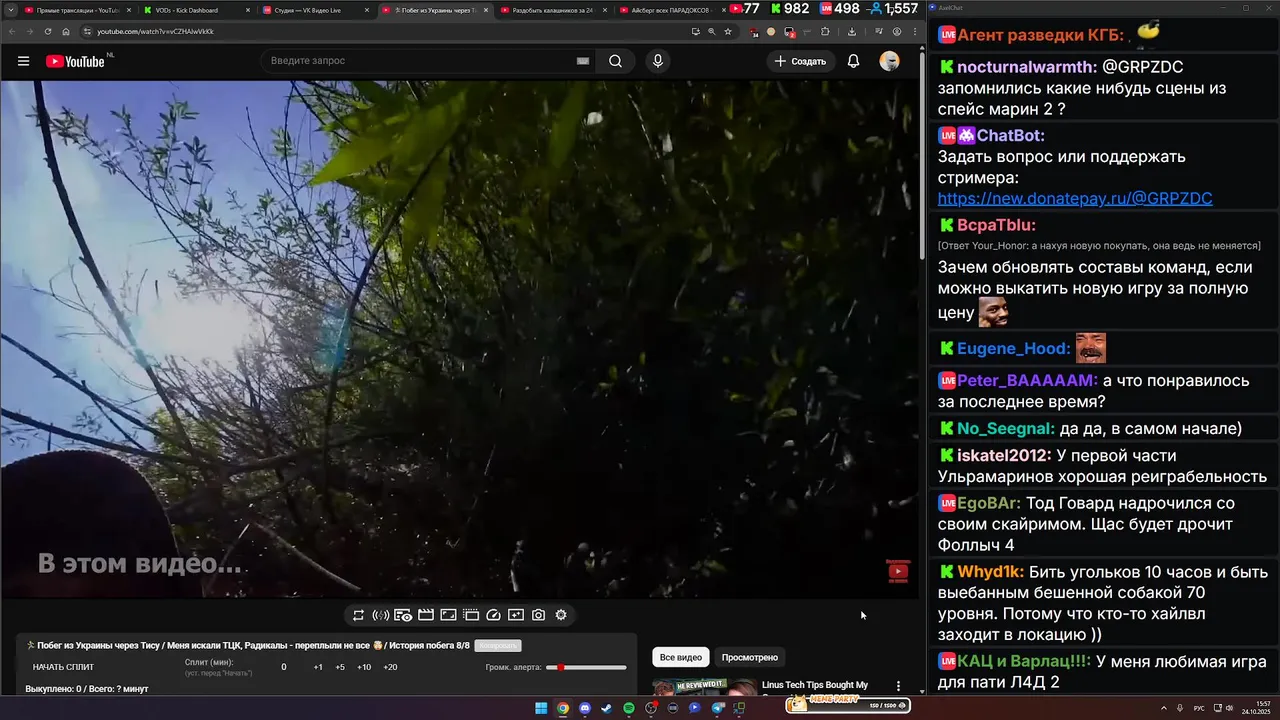The height and width of the screenshot is (720, 1280).
Task: Open YouTube notifications bell
Action: (853, 61)
